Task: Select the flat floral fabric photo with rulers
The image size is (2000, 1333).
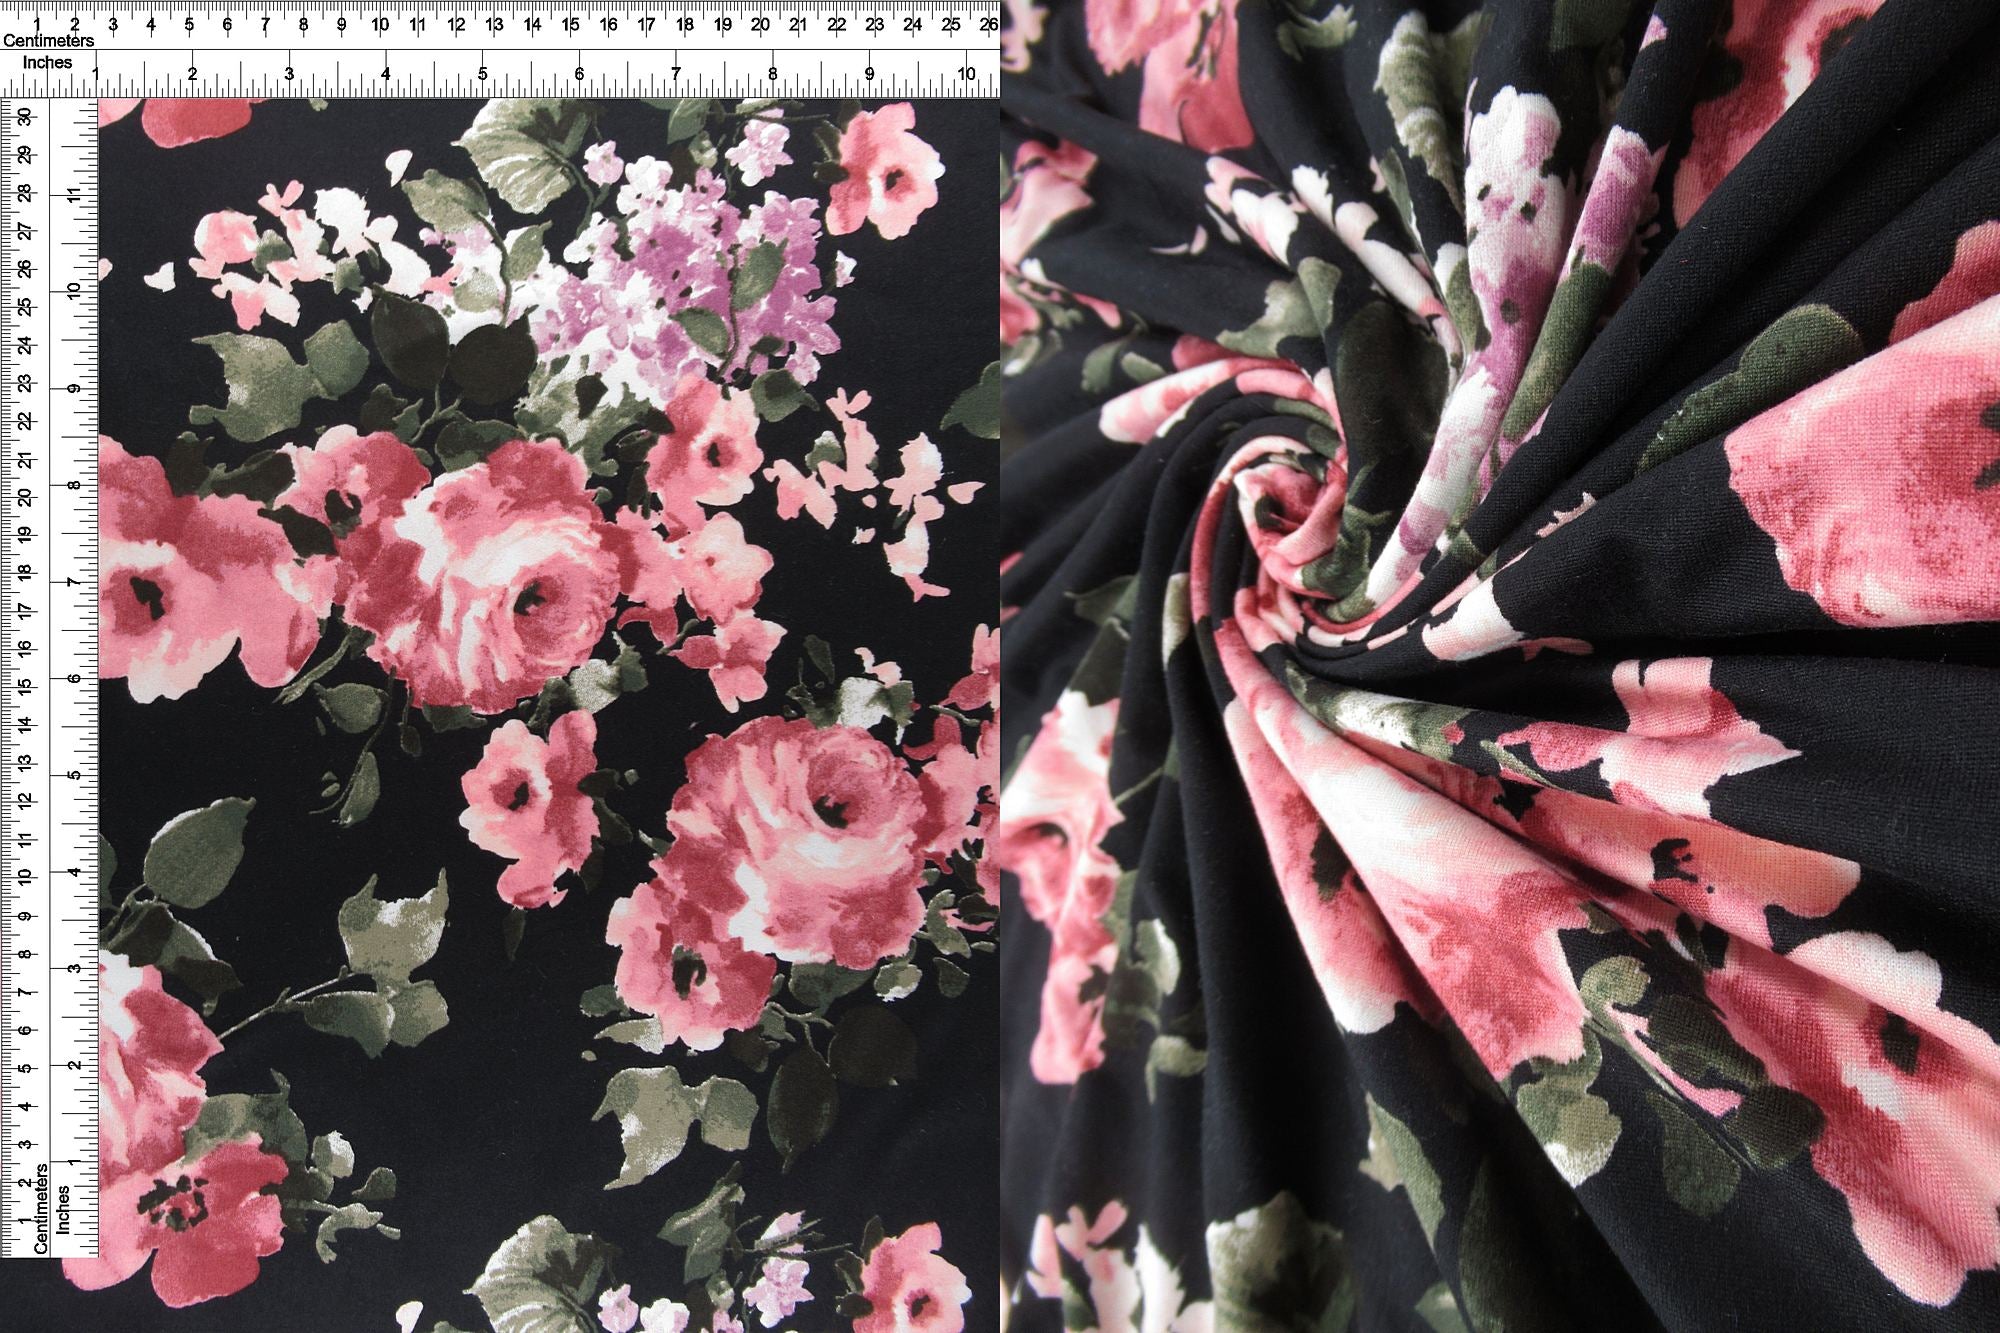Action: click(x=500, y=666)
